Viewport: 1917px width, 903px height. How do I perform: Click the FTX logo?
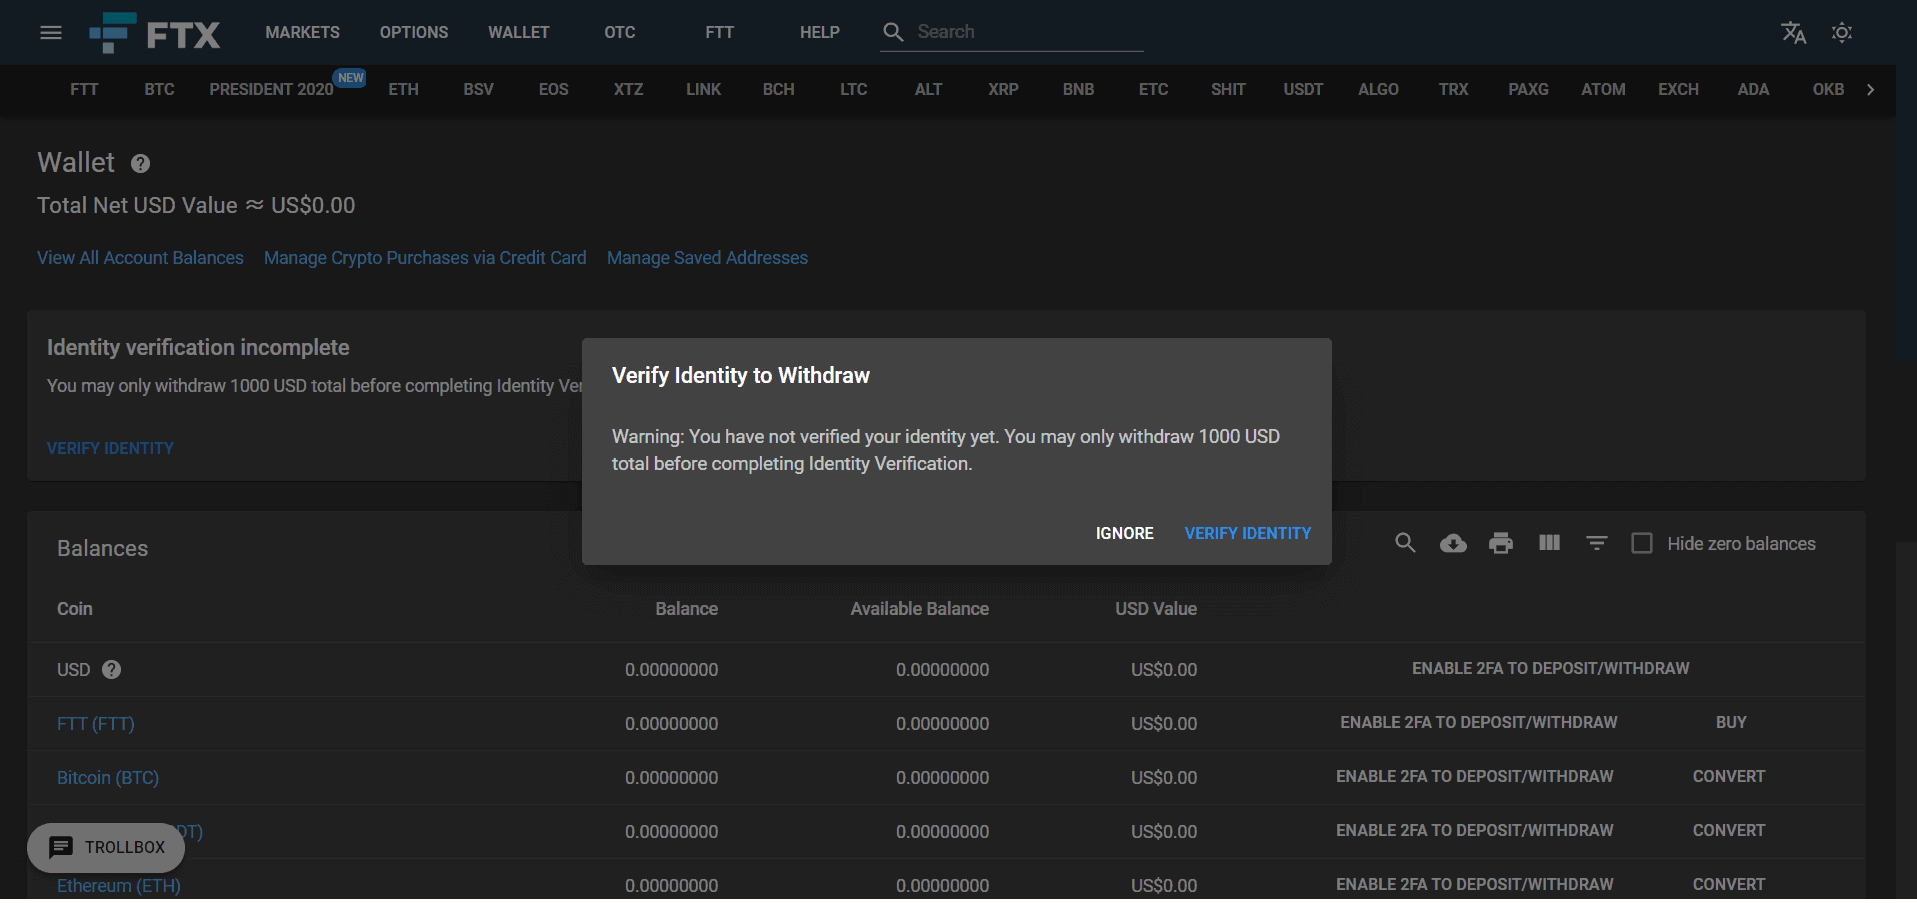(155, 33)
